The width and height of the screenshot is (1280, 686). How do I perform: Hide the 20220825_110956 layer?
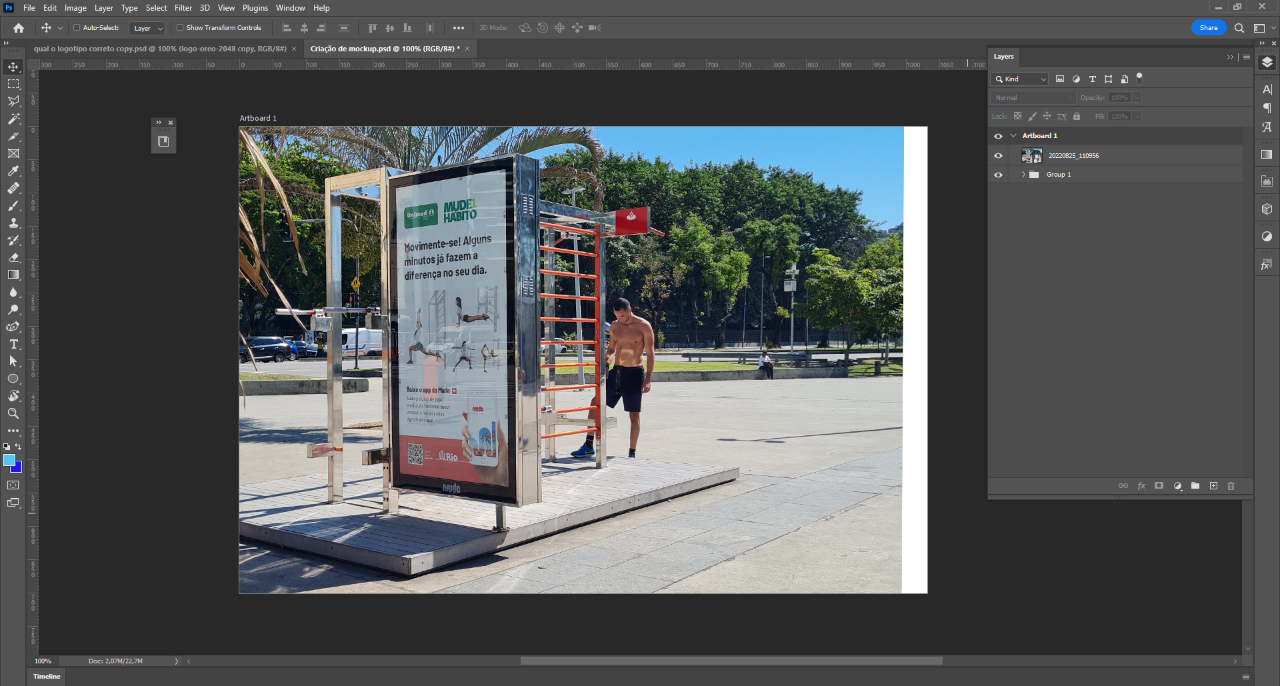tap(998, 156)
